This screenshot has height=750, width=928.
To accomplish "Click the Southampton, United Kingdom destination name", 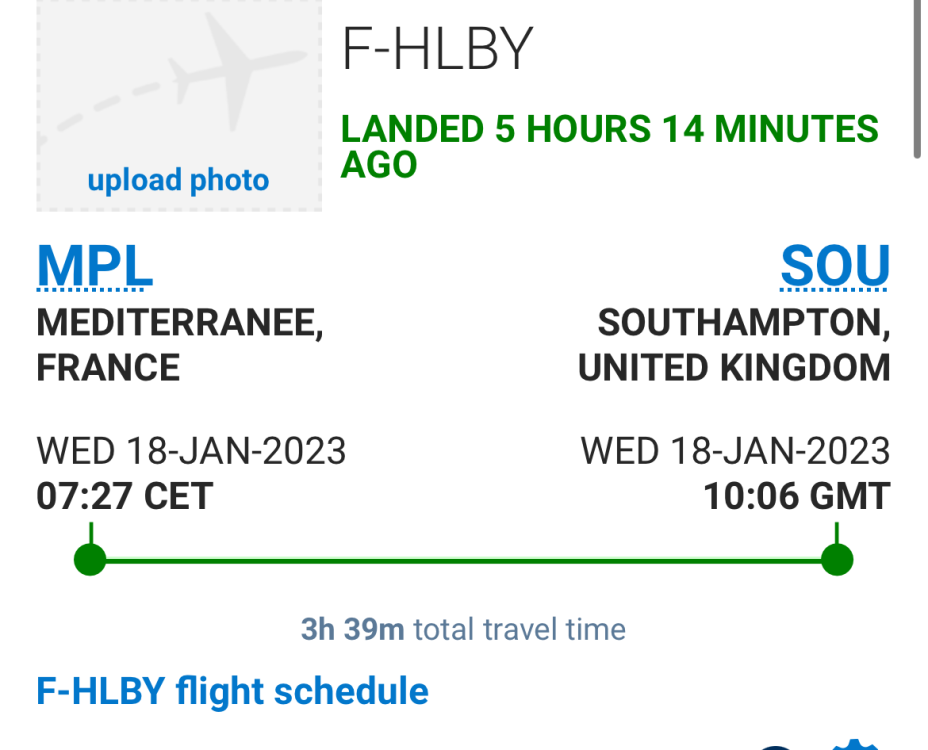I will click(x=735, y=345).
